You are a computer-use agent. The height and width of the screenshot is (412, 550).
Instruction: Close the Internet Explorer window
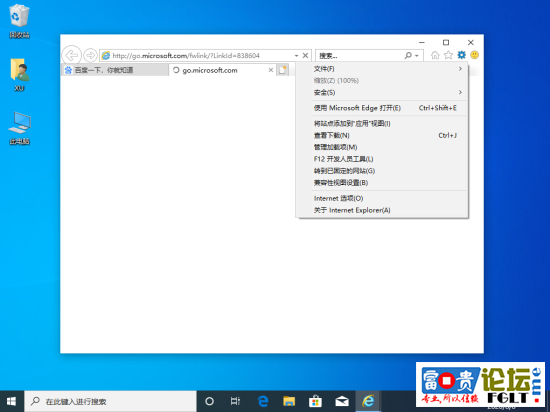pos(471,42)
